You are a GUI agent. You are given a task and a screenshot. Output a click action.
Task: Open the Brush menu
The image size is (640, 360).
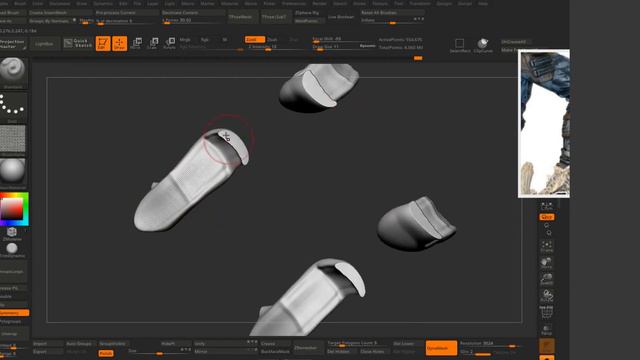(20, 3)
